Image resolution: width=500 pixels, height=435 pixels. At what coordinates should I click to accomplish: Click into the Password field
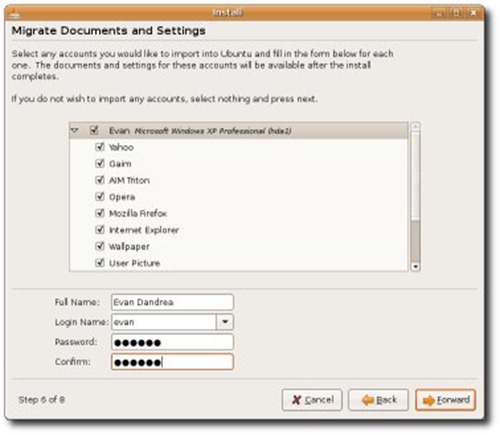pos(172,342)
